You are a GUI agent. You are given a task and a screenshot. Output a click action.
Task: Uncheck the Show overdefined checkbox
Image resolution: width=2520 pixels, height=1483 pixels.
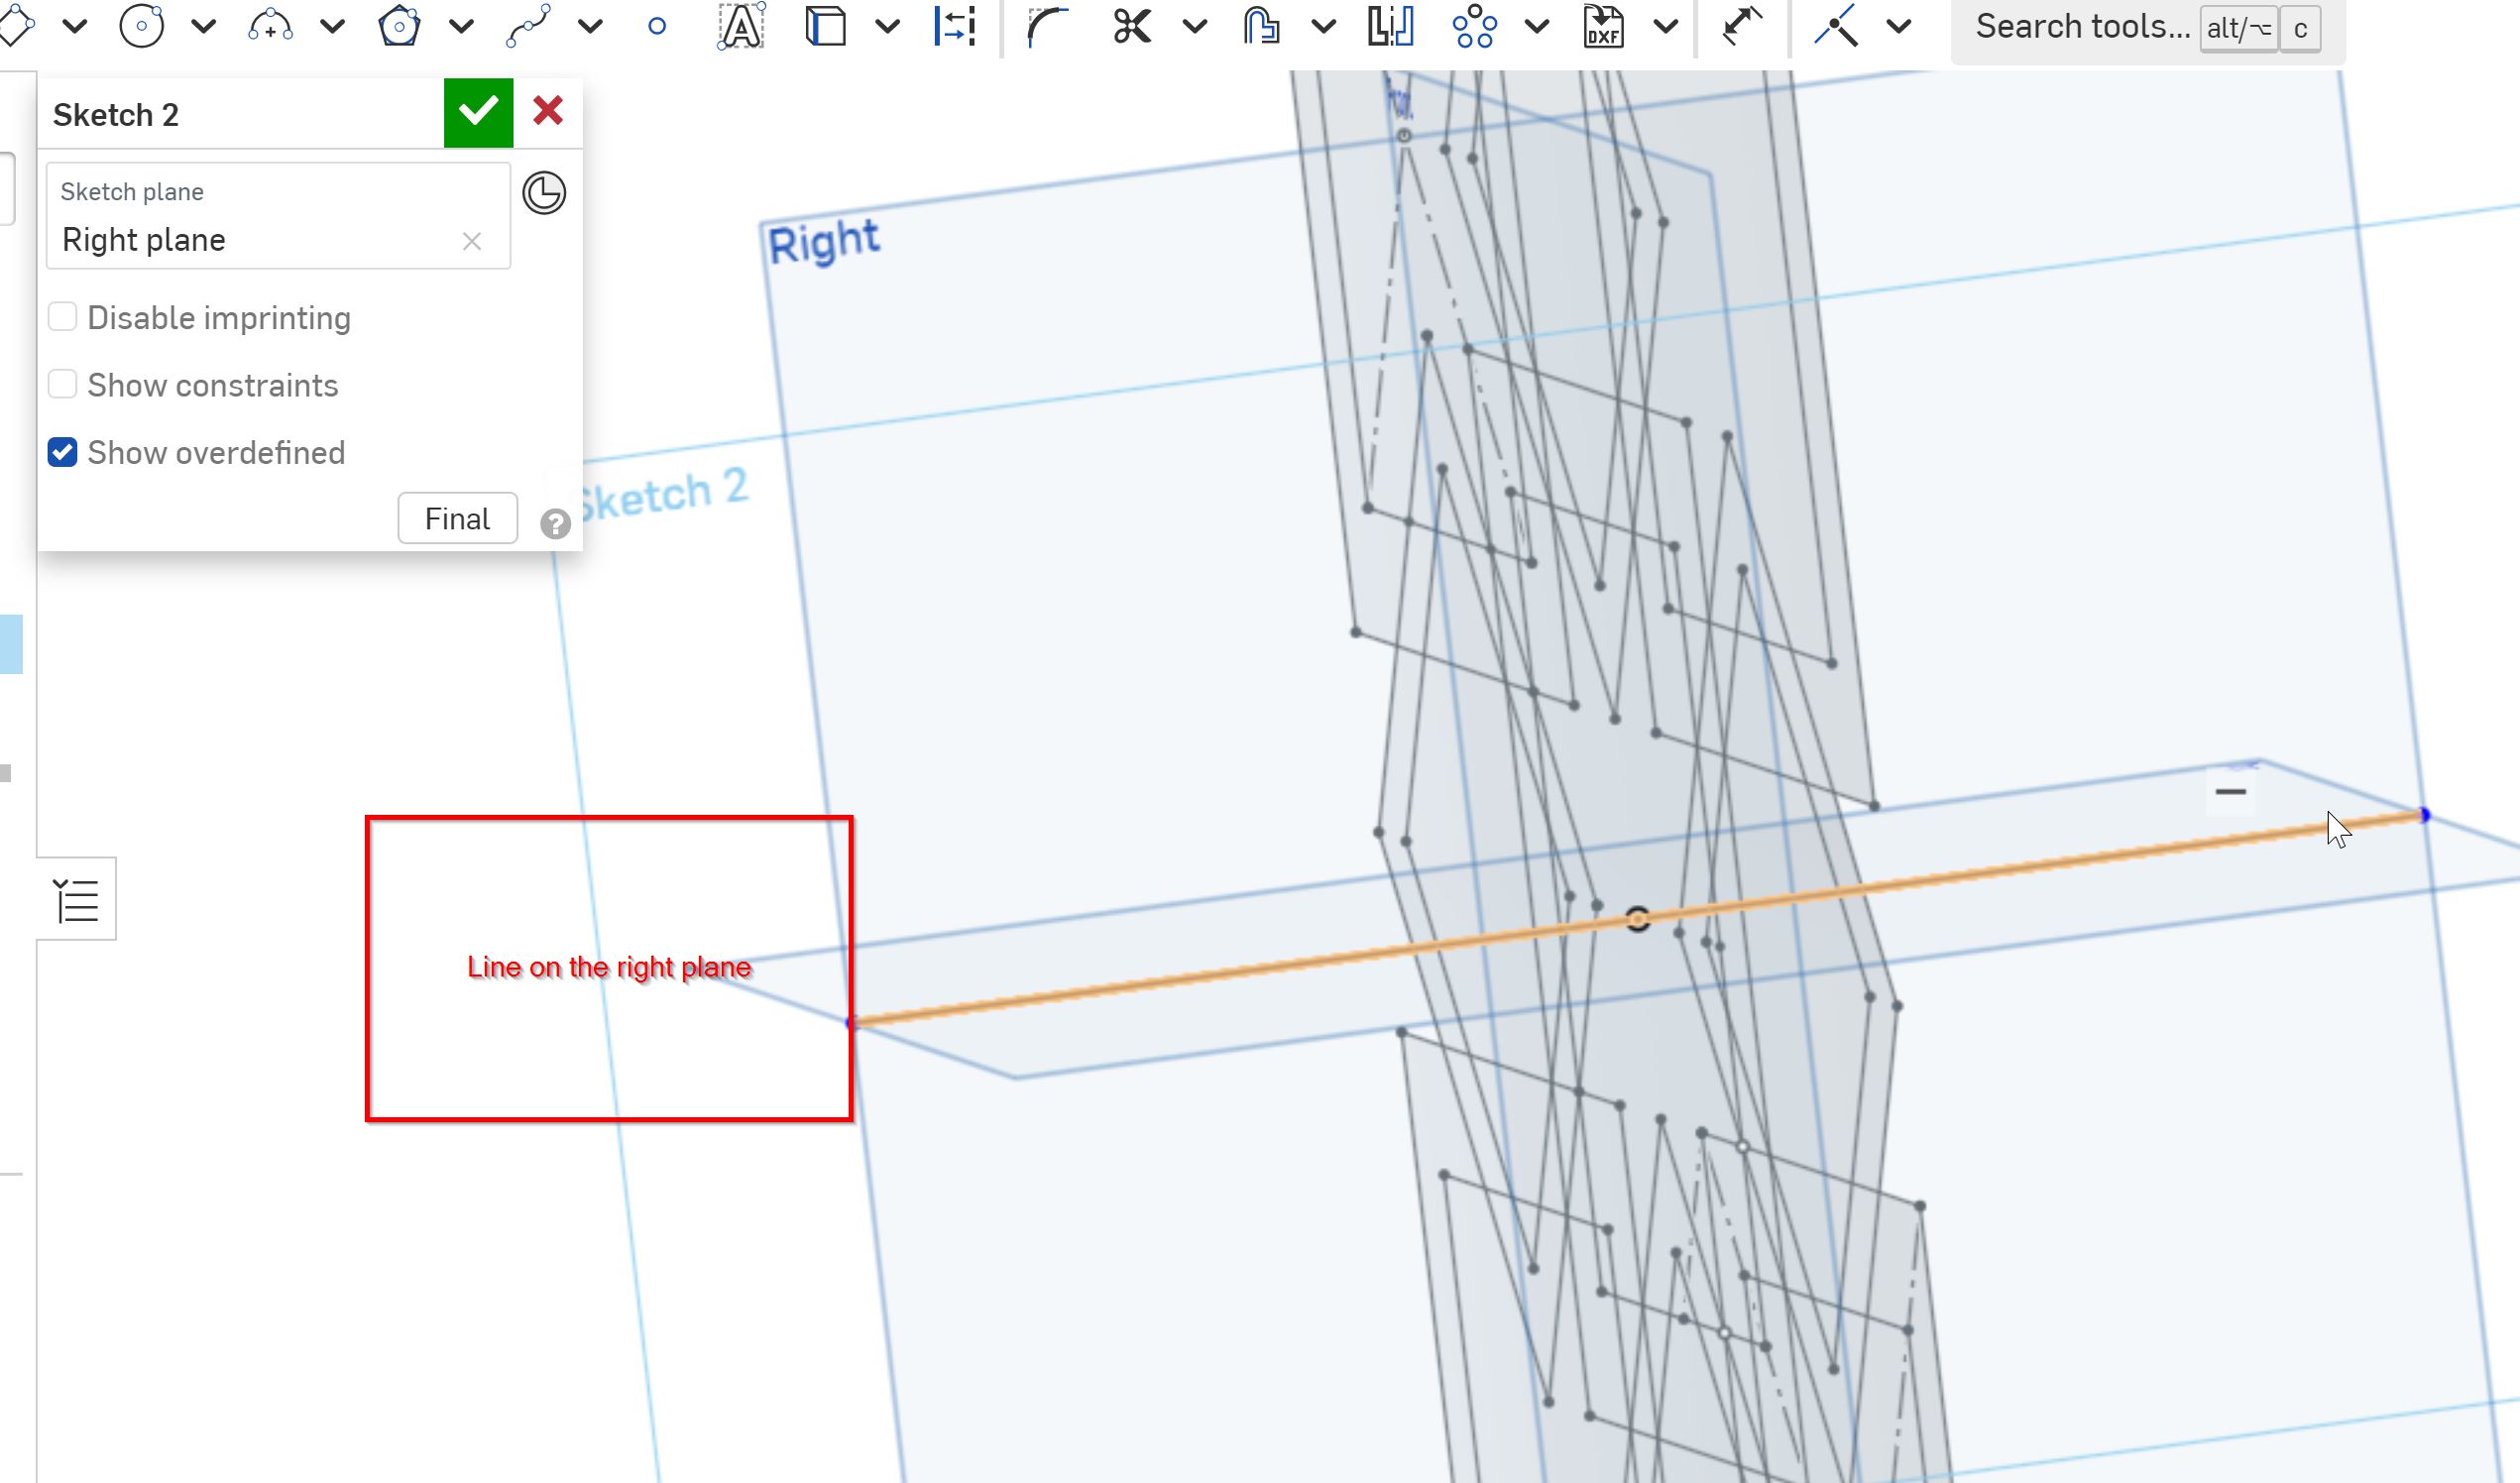63,452
